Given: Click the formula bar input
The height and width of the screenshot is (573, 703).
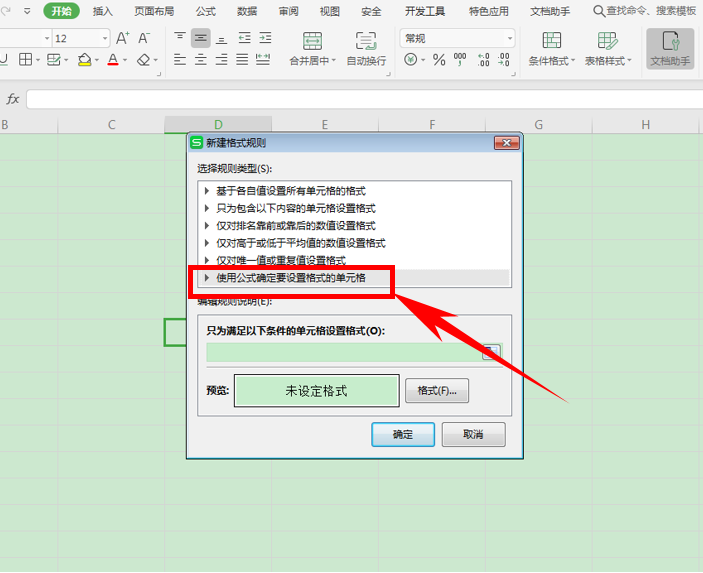Looking at the screenshot, I should point(365,99).
